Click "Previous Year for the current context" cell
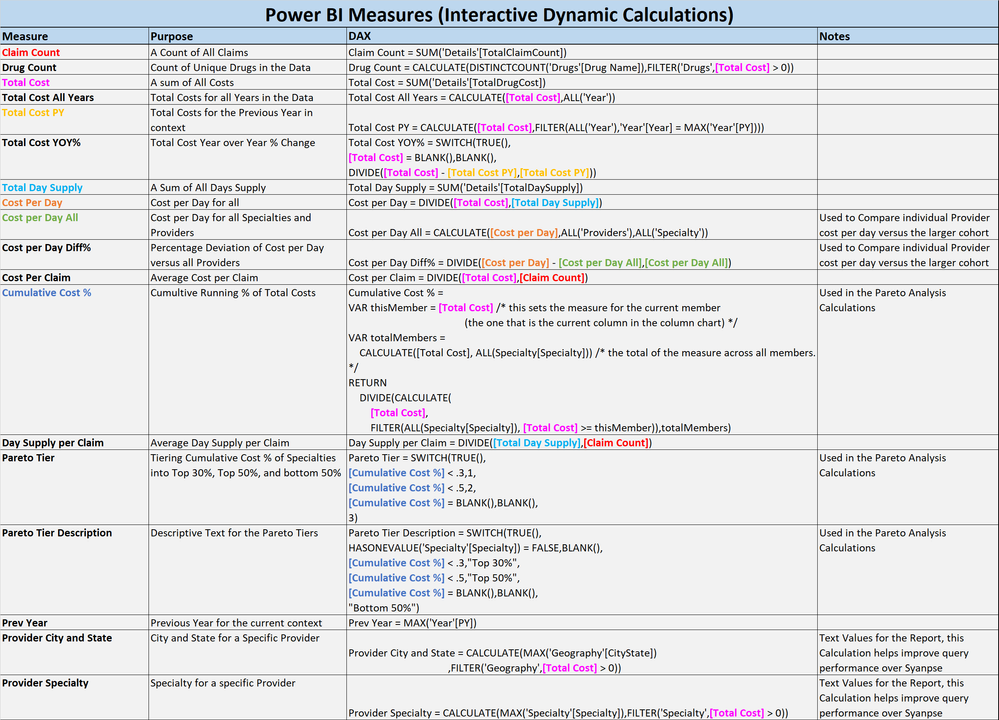This screenshot has height=720, width=999. point(248,623)
